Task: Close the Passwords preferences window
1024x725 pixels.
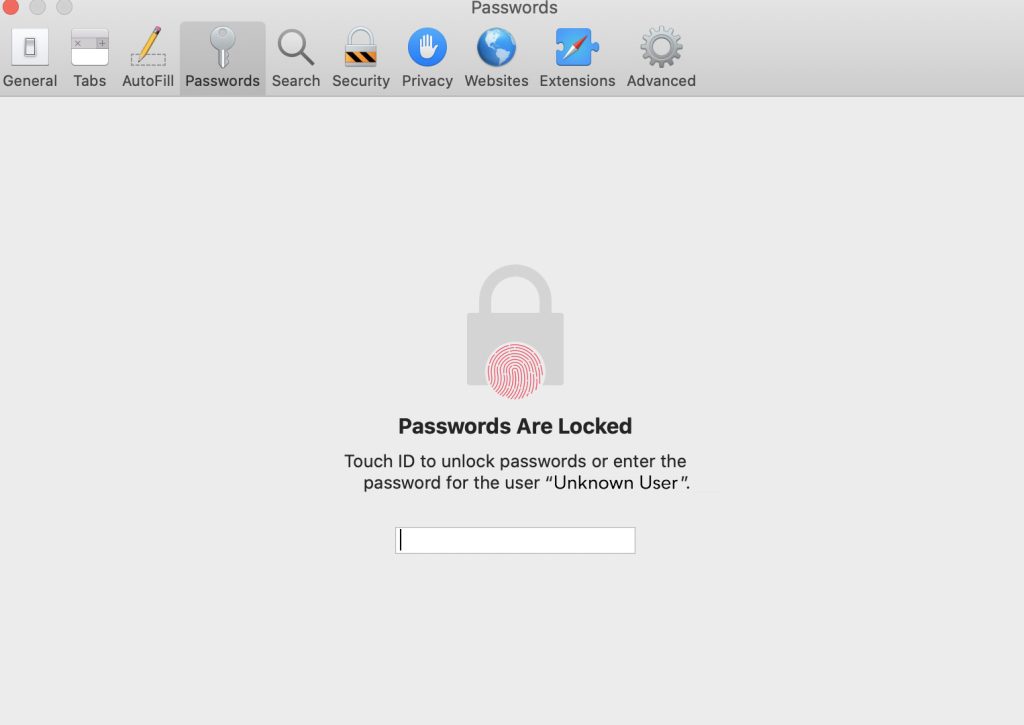Action: click(x=10, y=6)
